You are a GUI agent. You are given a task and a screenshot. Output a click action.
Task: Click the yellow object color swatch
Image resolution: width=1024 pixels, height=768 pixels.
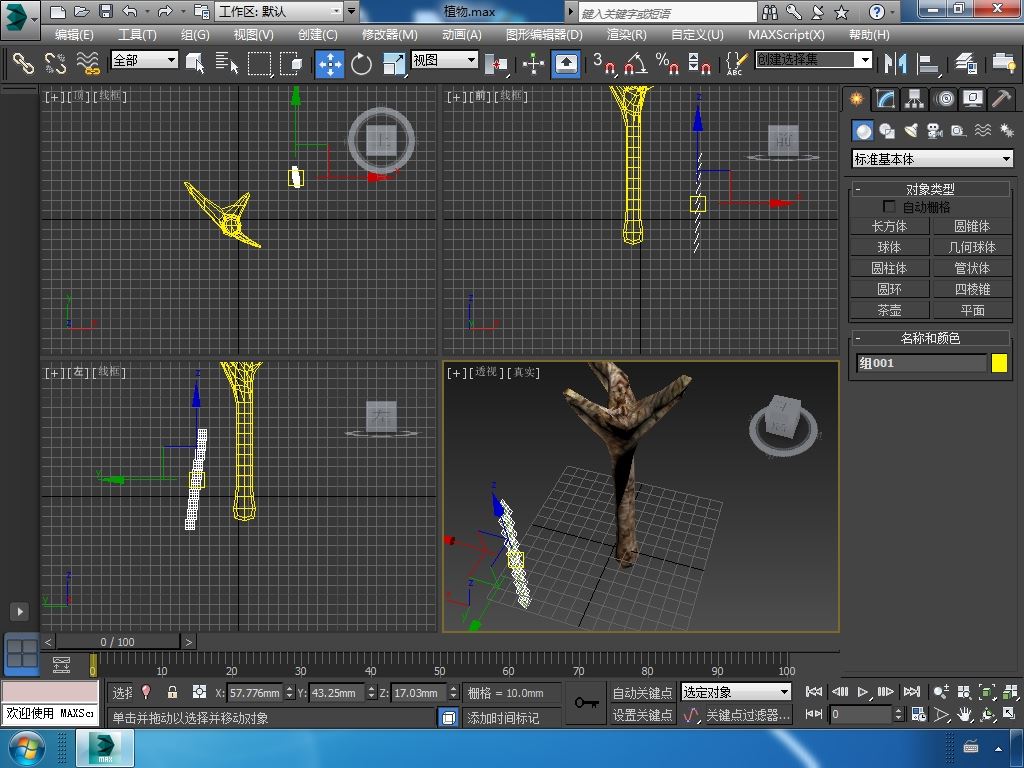click(x=999, y=363)
